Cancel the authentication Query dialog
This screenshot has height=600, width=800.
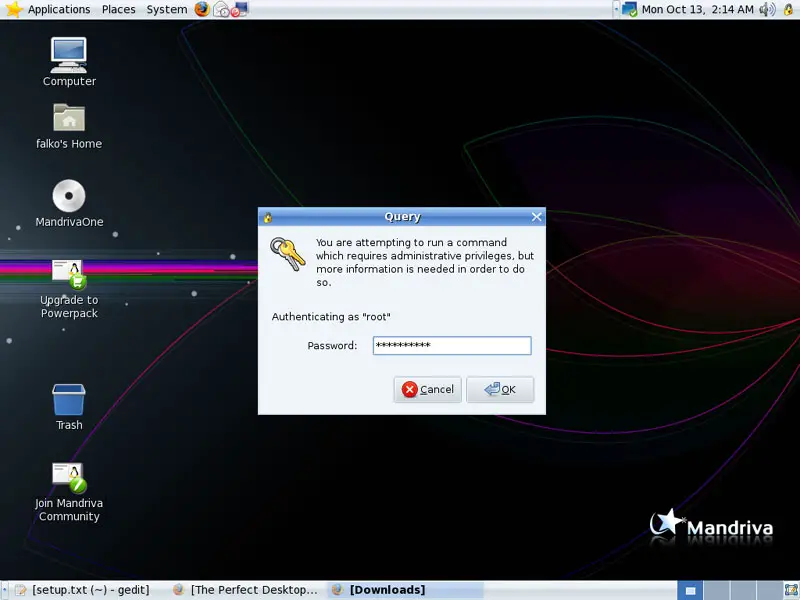click(428, 390)
